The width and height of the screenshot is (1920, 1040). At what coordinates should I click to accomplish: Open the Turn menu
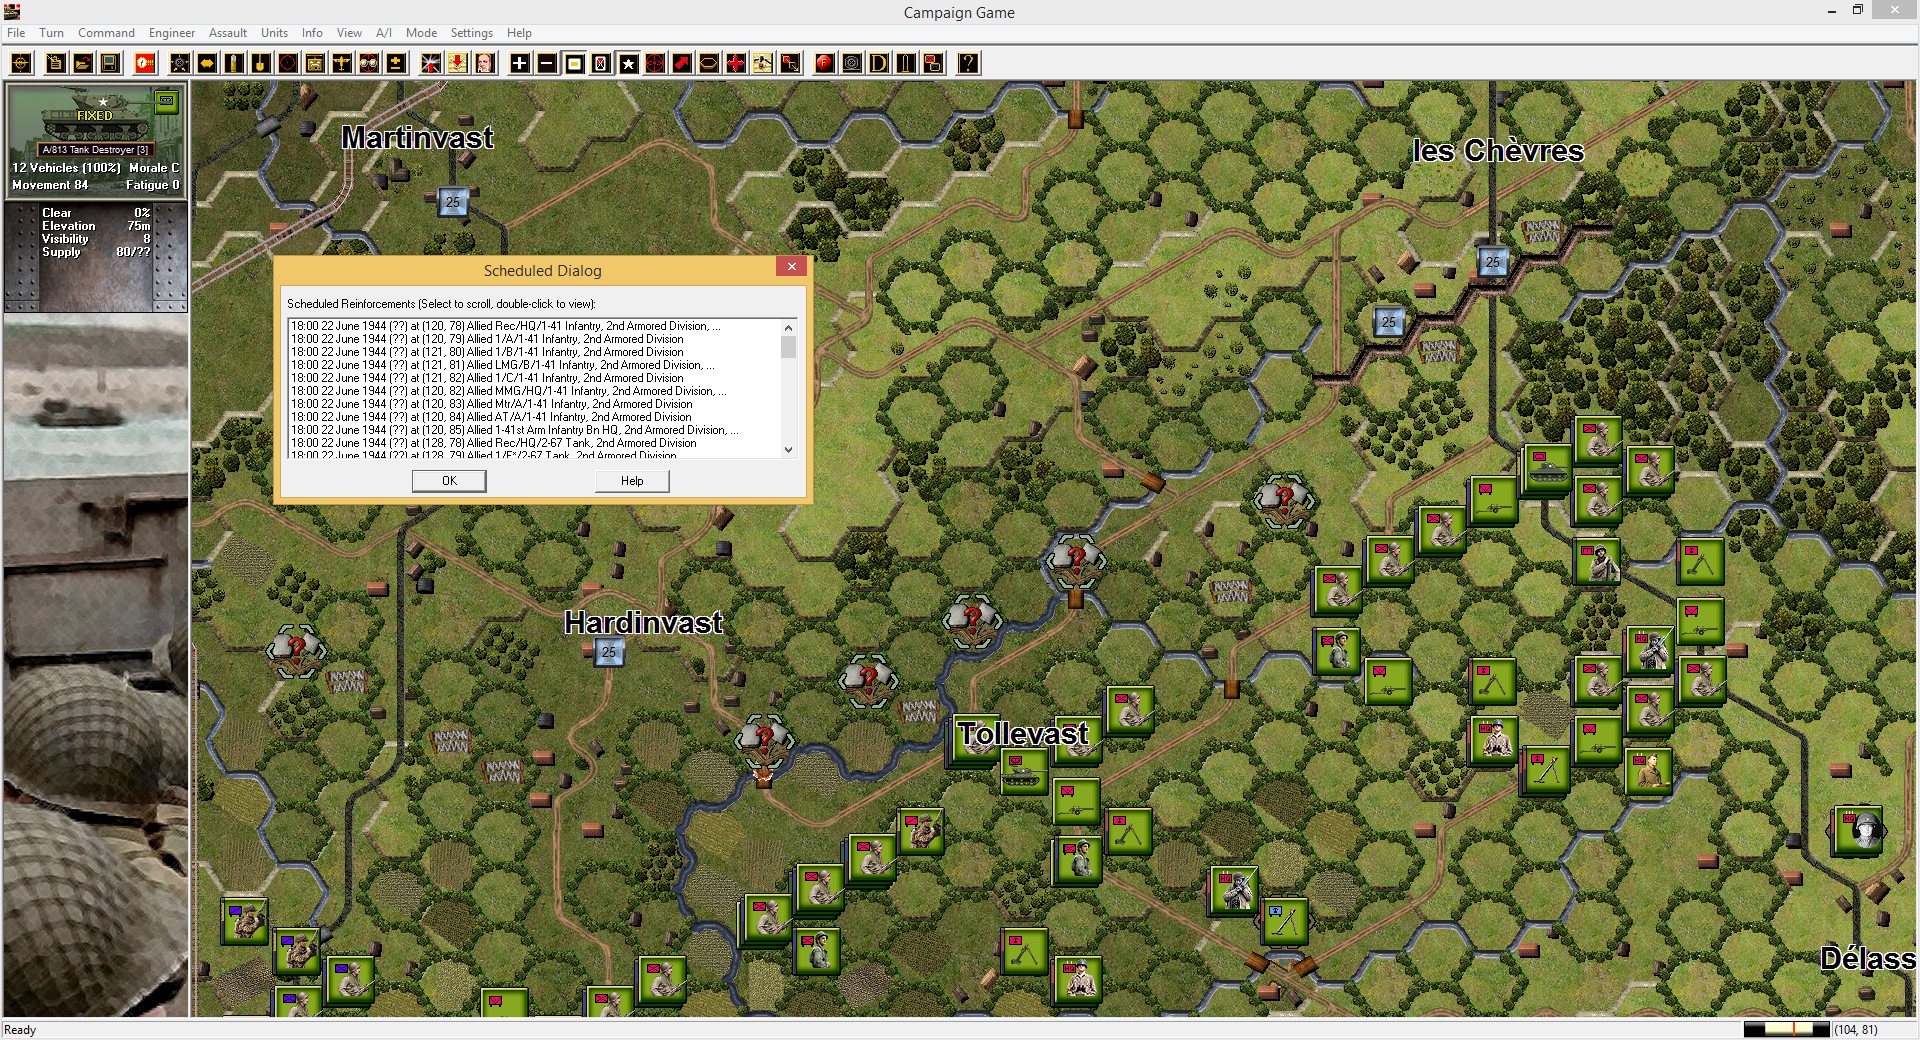(x=51, y=33)
